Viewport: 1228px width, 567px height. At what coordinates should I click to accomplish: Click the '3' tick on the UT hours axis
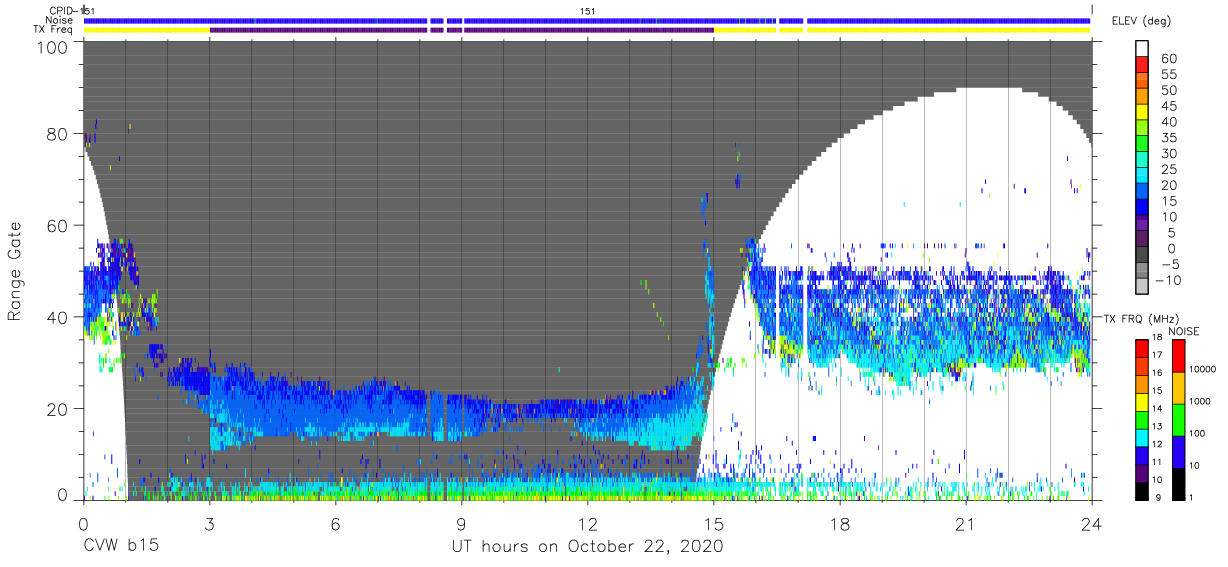pyautogui.click(x=209, y=524)
